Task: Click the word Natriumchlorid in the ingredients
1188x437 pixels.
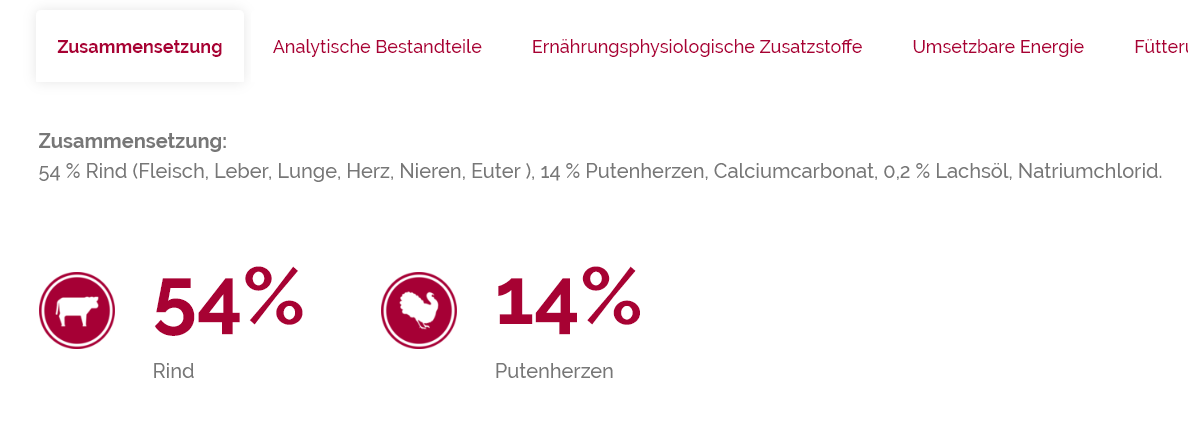Action: point(1089,172)
